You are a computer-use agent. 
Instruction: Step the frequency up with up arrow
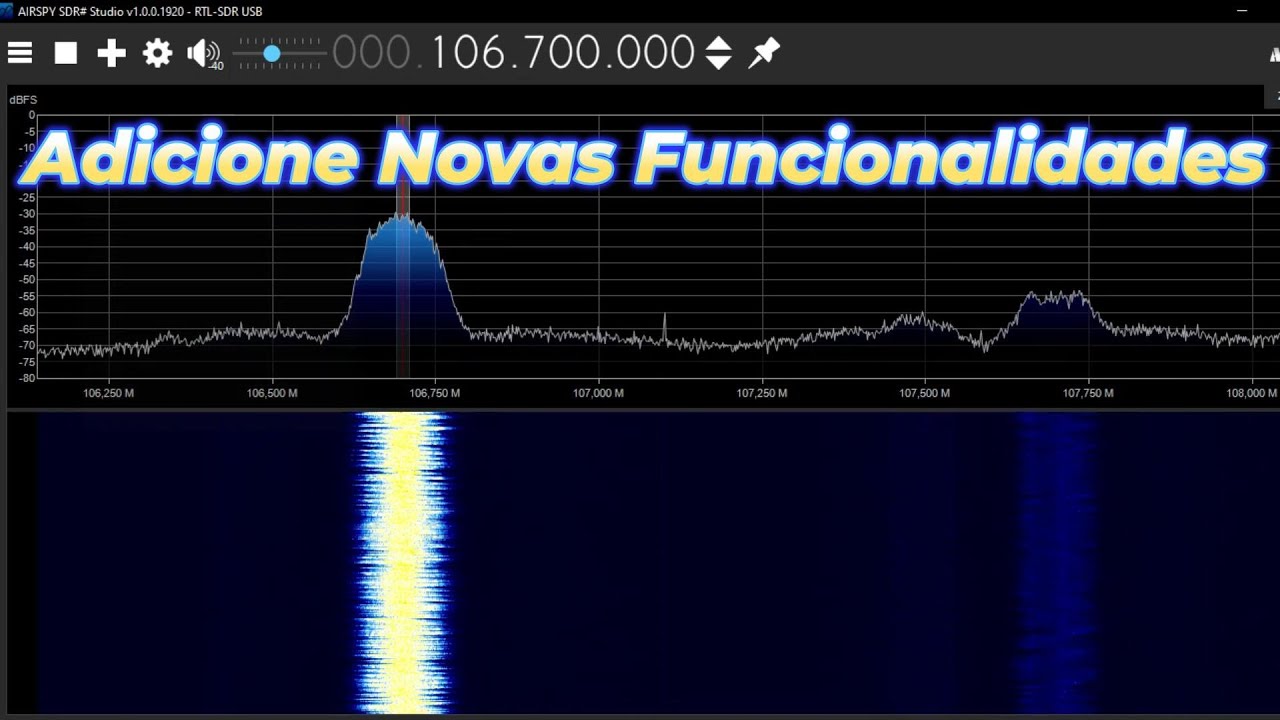[x=718, y=44]
